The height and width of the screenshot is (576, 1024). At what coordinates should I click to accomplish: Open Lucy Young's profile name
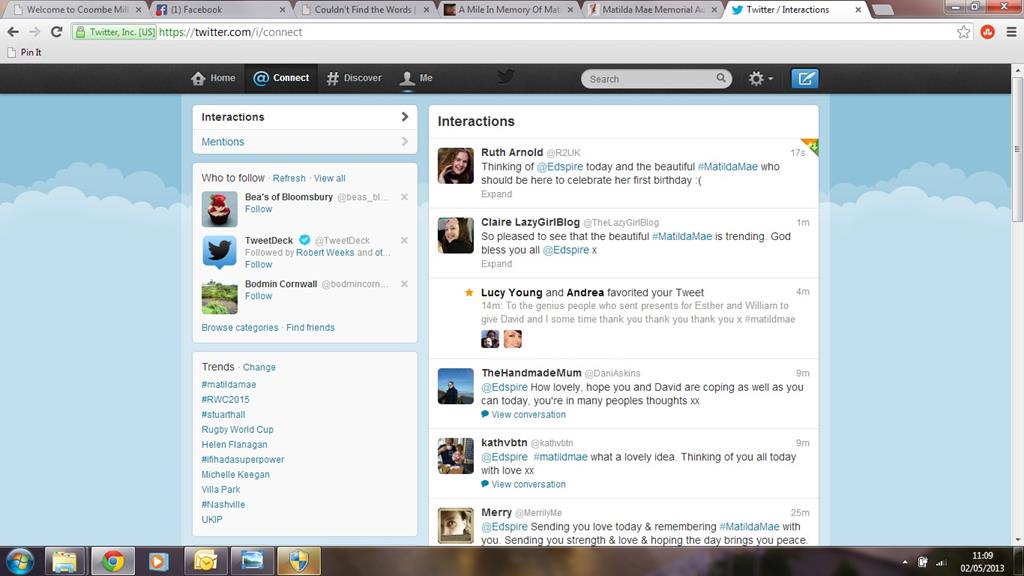pyautogui.click(x=511, y=293)
